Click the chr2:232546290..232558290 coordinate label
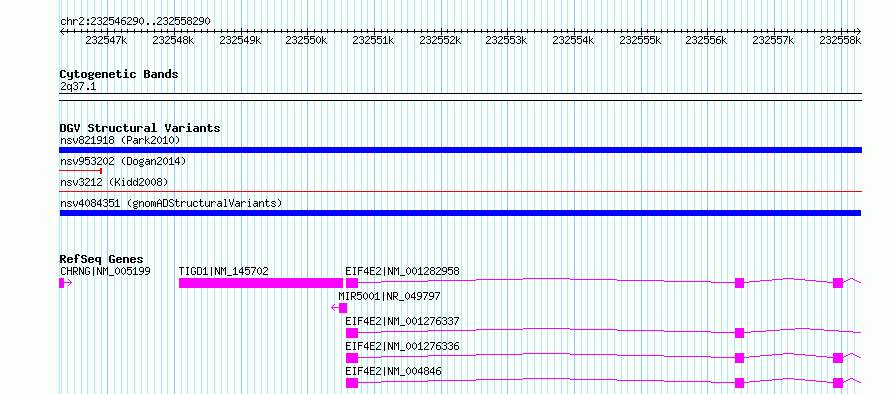This screenshot has height=394, width=890. pyautogui.click(x=135, y=21)
